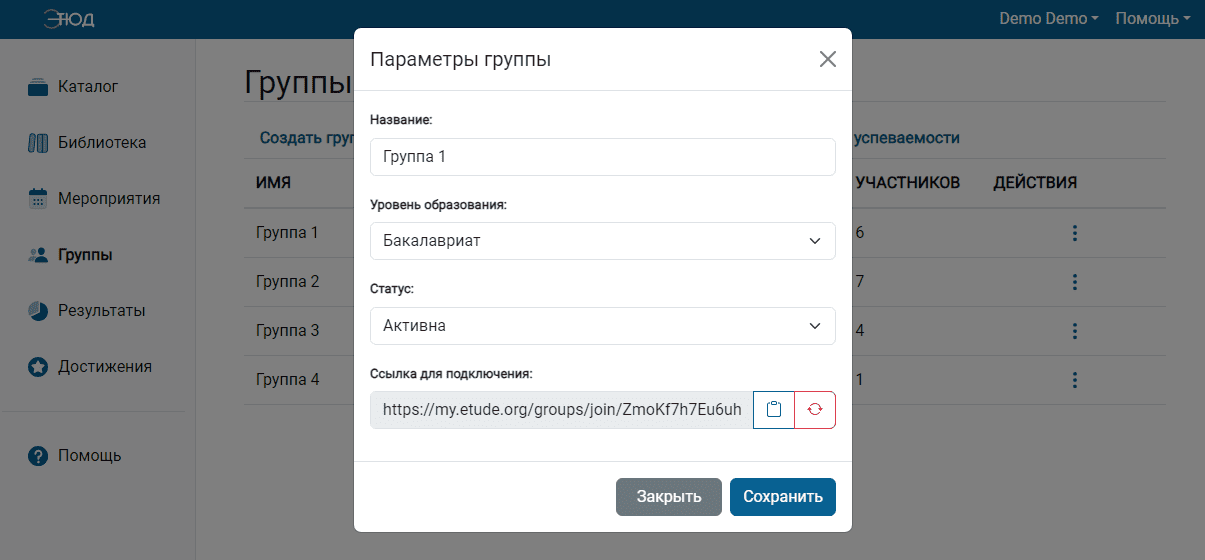Open Библиотека in the sidebar menu
The image size is (1205, 560).
tap(102, 143)
